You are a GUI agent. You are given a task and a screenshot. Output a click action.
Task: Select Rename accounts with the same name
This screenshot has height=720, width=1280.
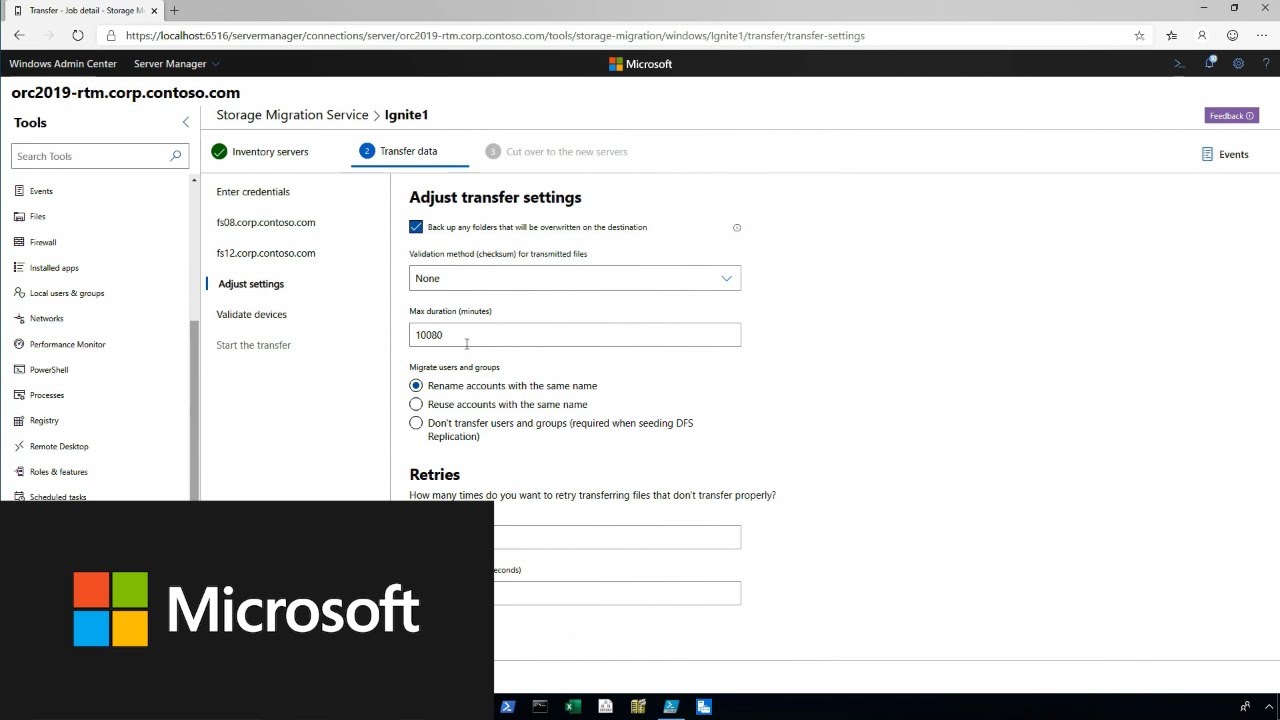click(x=416, y=385)
